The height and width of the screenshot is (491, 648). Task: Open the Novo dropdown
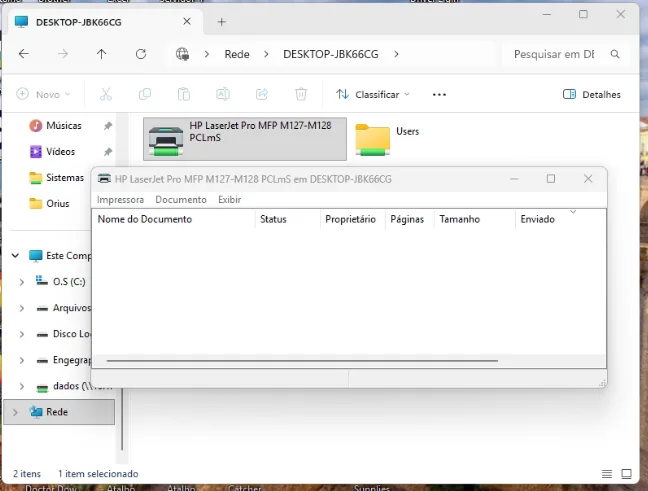(x=43, y=94)
